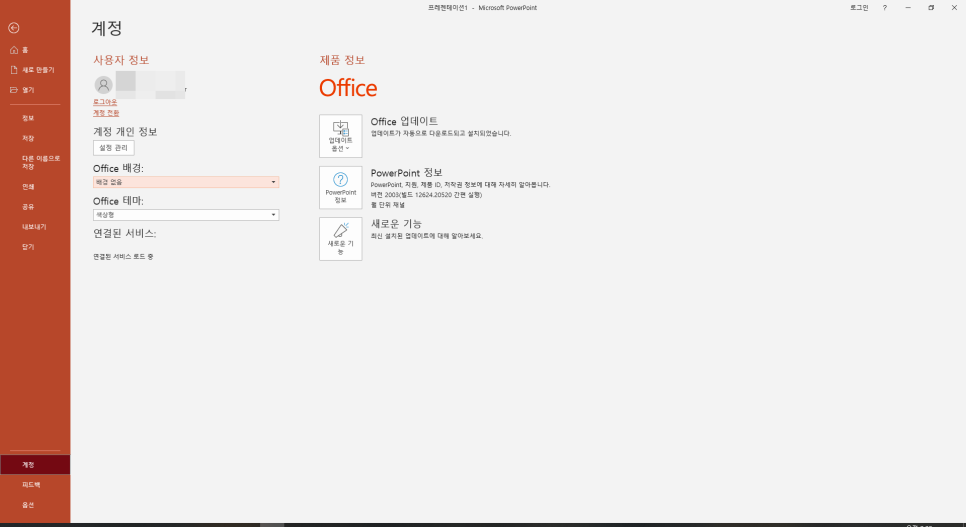Screen dimensions: 966x527
Task: Click the 계정 전환 link
Action: tap(106, 113)
